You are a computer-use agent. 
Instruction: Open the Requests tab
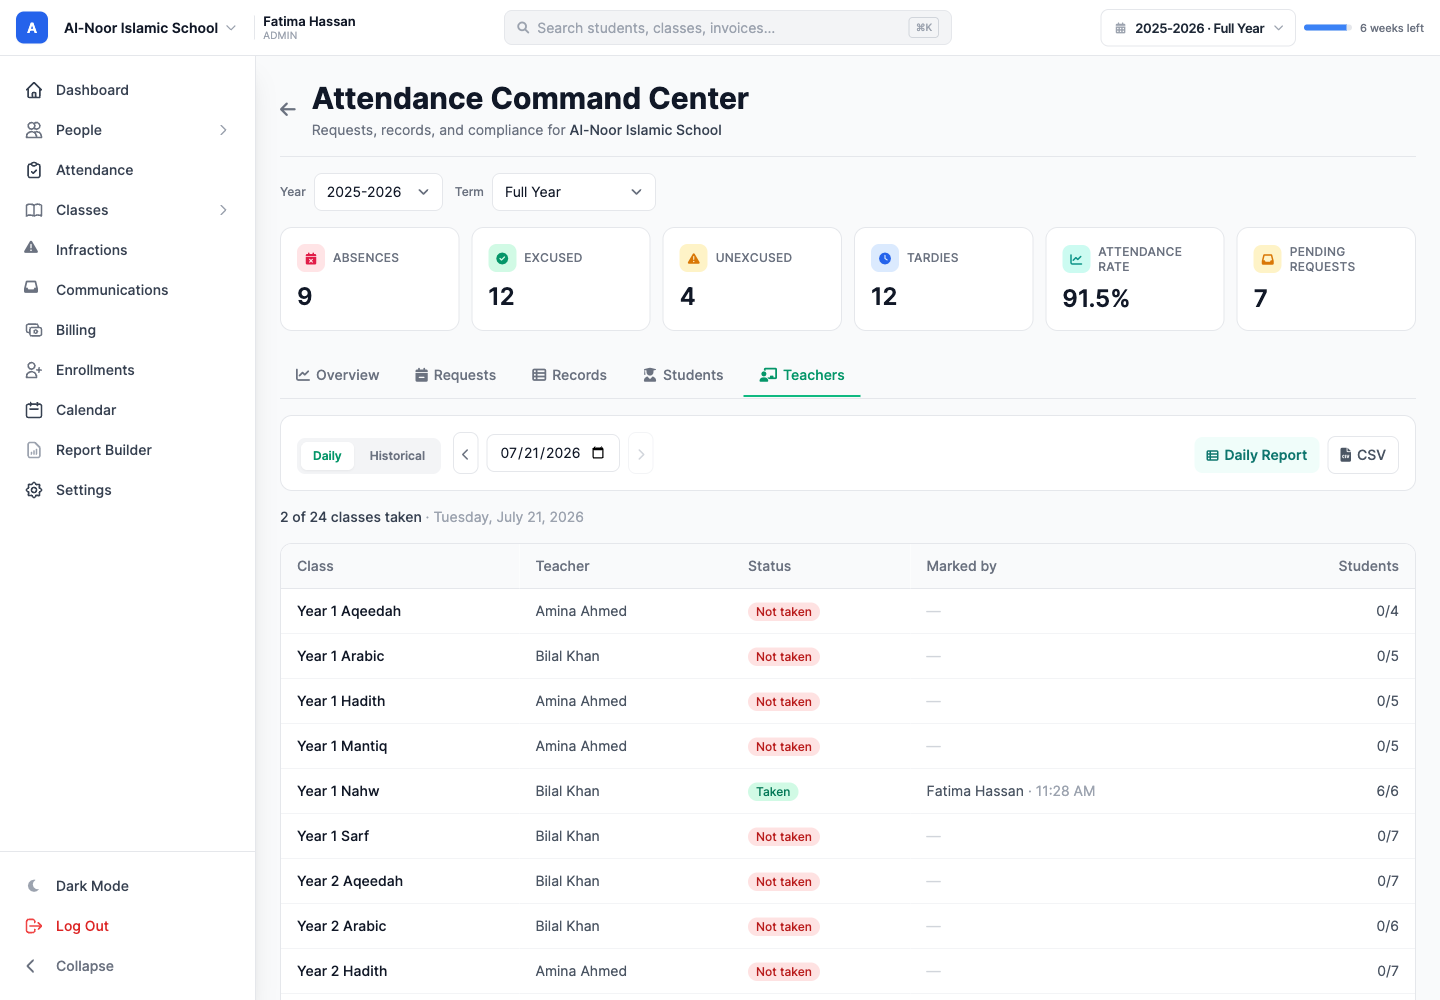point(455,375)
